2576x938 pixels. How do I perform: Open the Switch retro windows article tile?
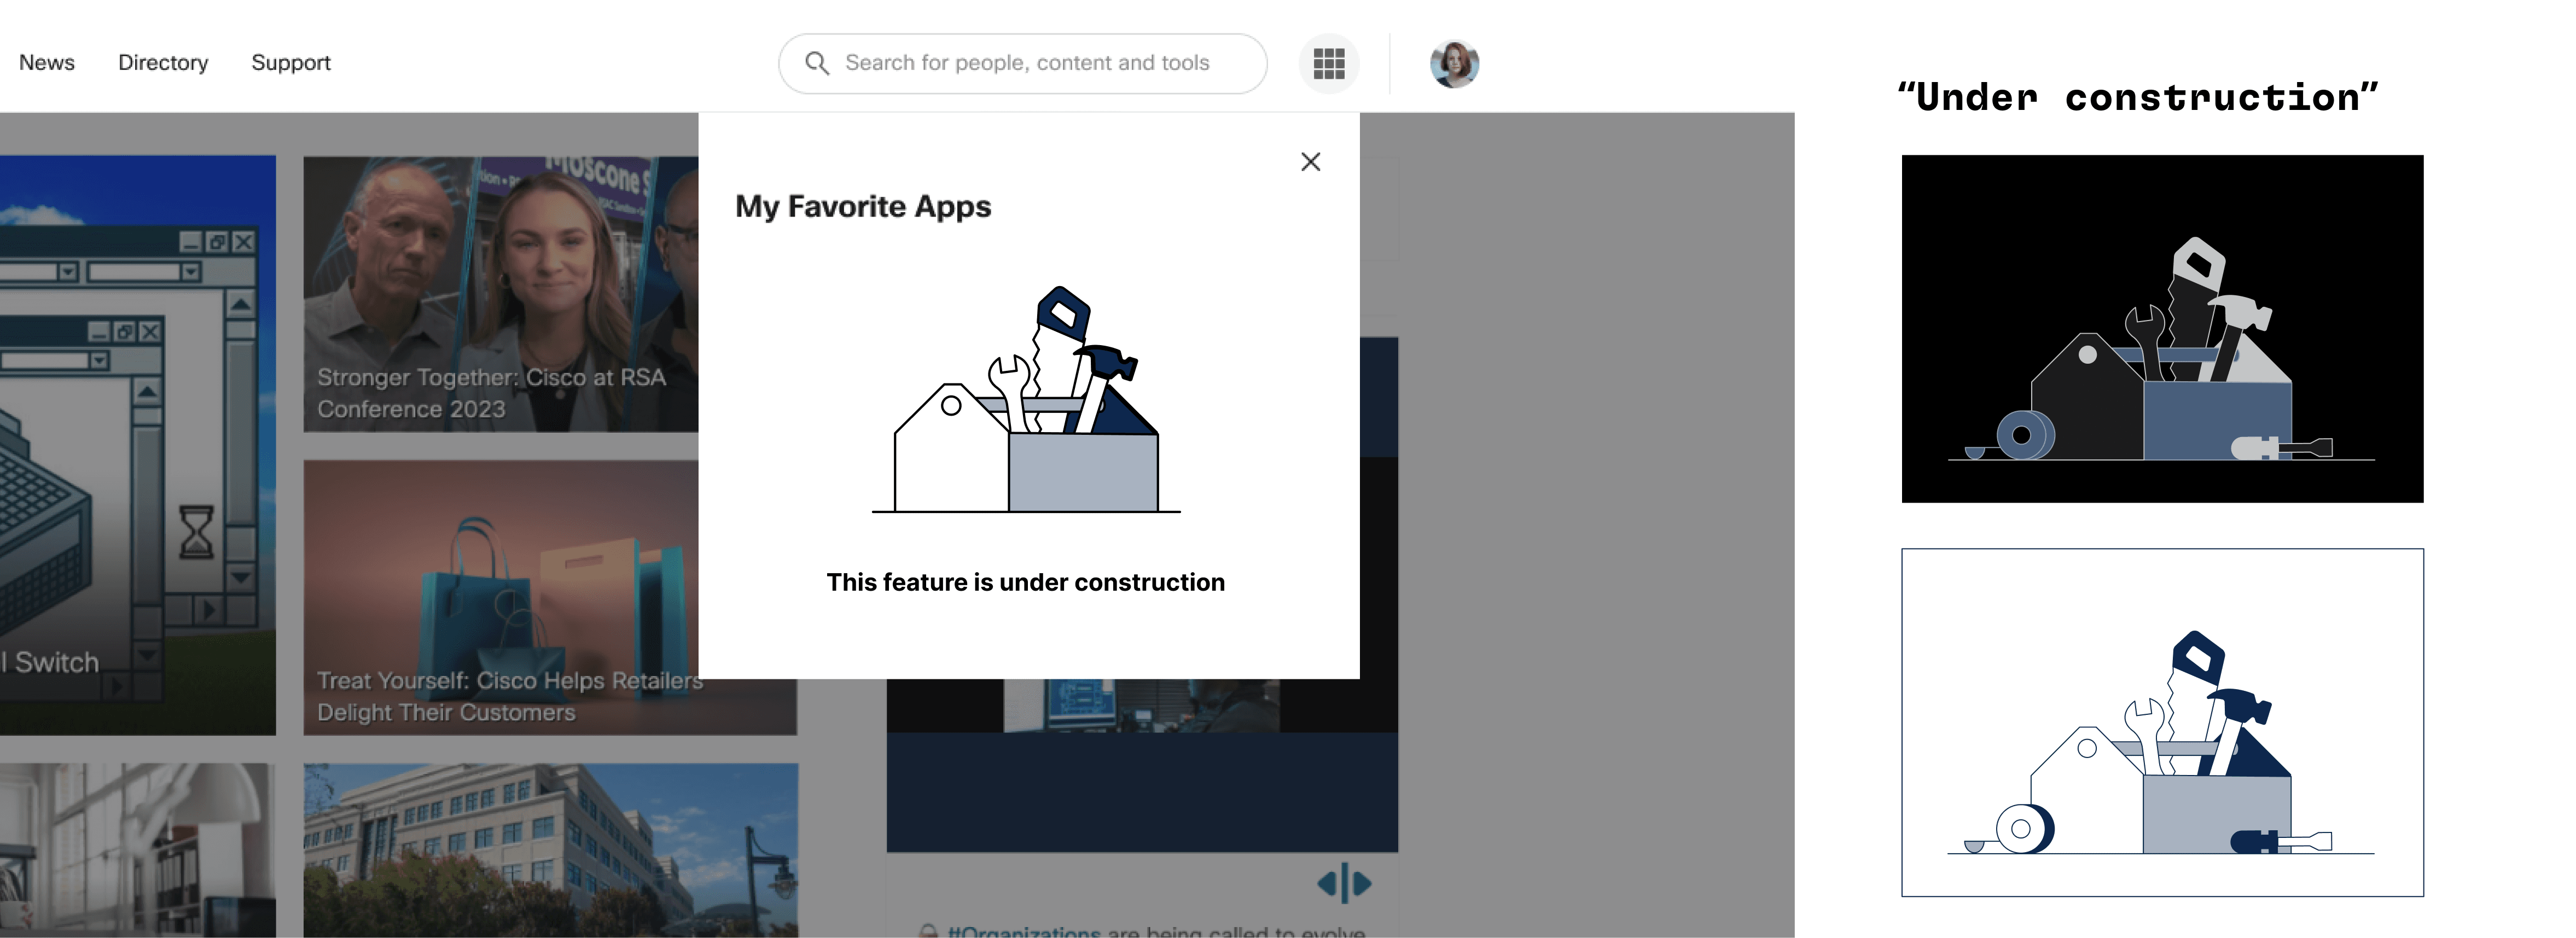coord(138,445)
